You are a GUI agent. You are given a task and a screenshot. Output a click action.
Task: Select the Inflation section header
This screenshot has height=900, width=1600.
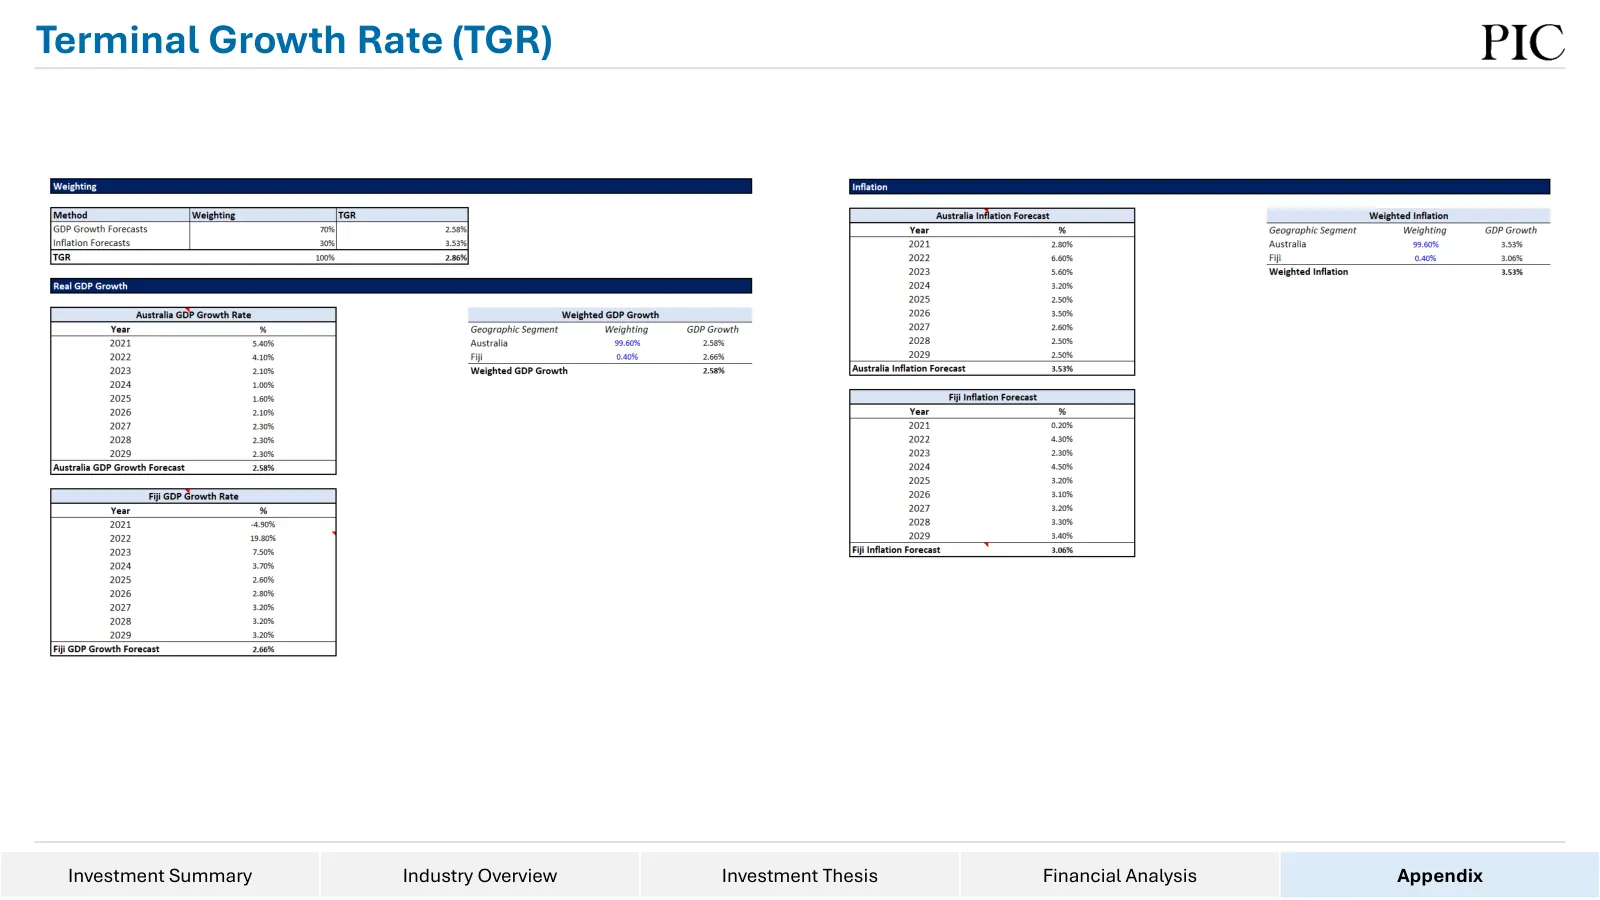click(x=1200, y=187)
